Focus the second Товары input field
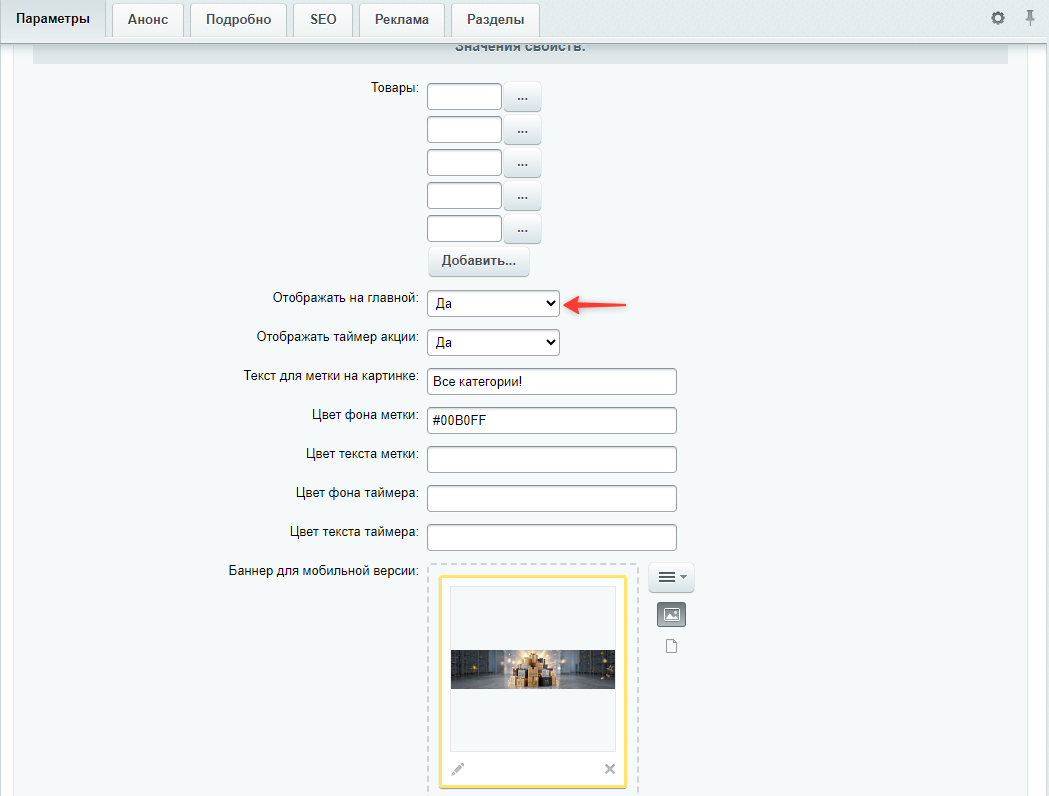 [464, 129]
